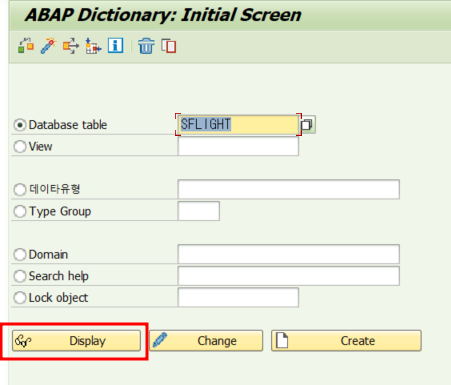This screenshot has width=451, height=385.
Task: Click the View name input field
Action: click(238, 146)
